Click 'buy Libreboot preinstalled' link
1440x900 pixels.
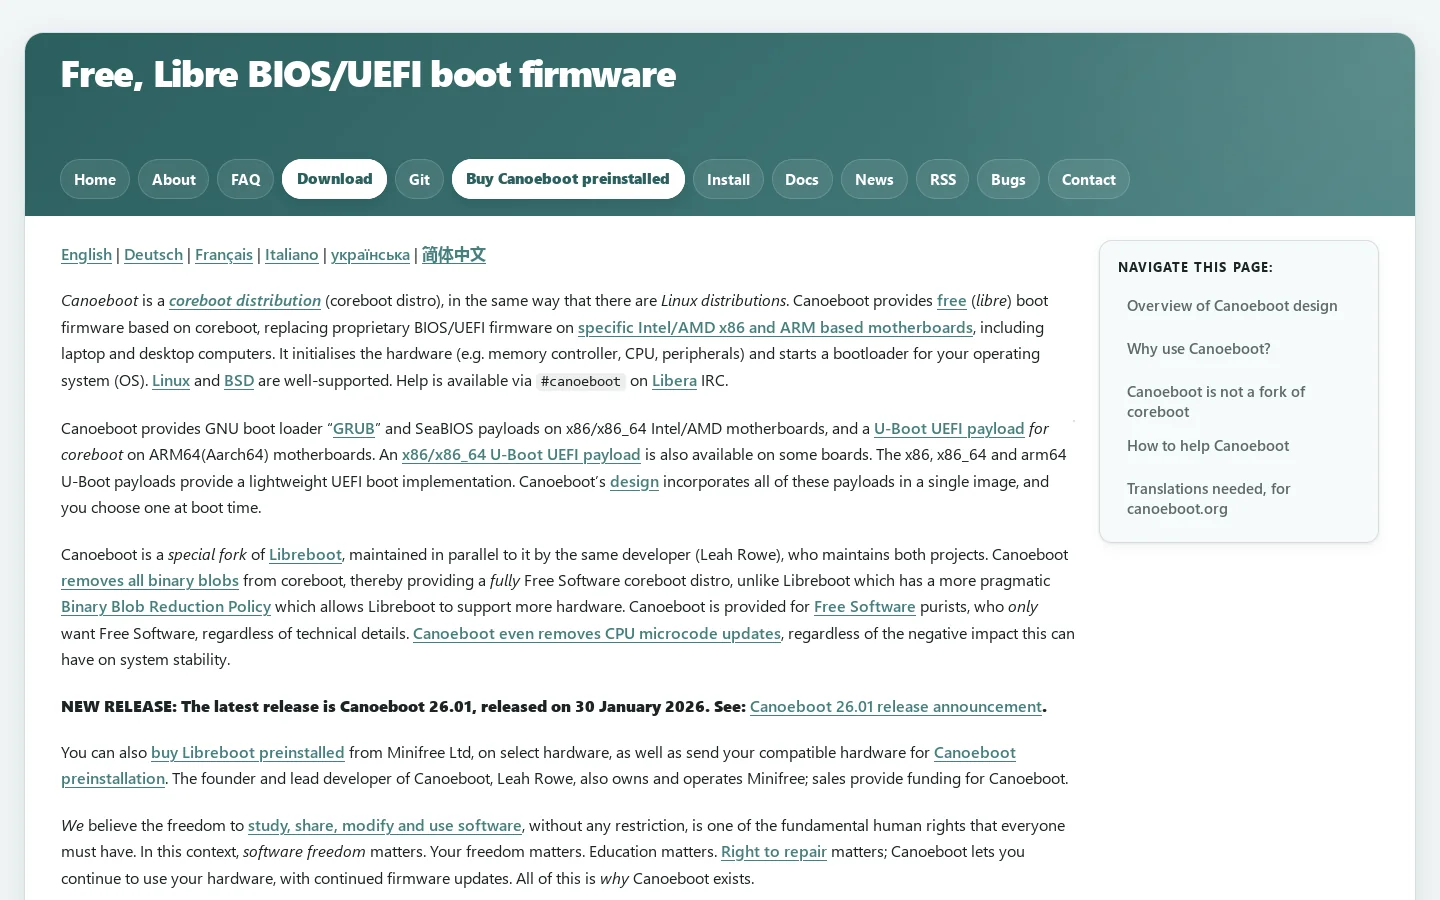point(248,753)
